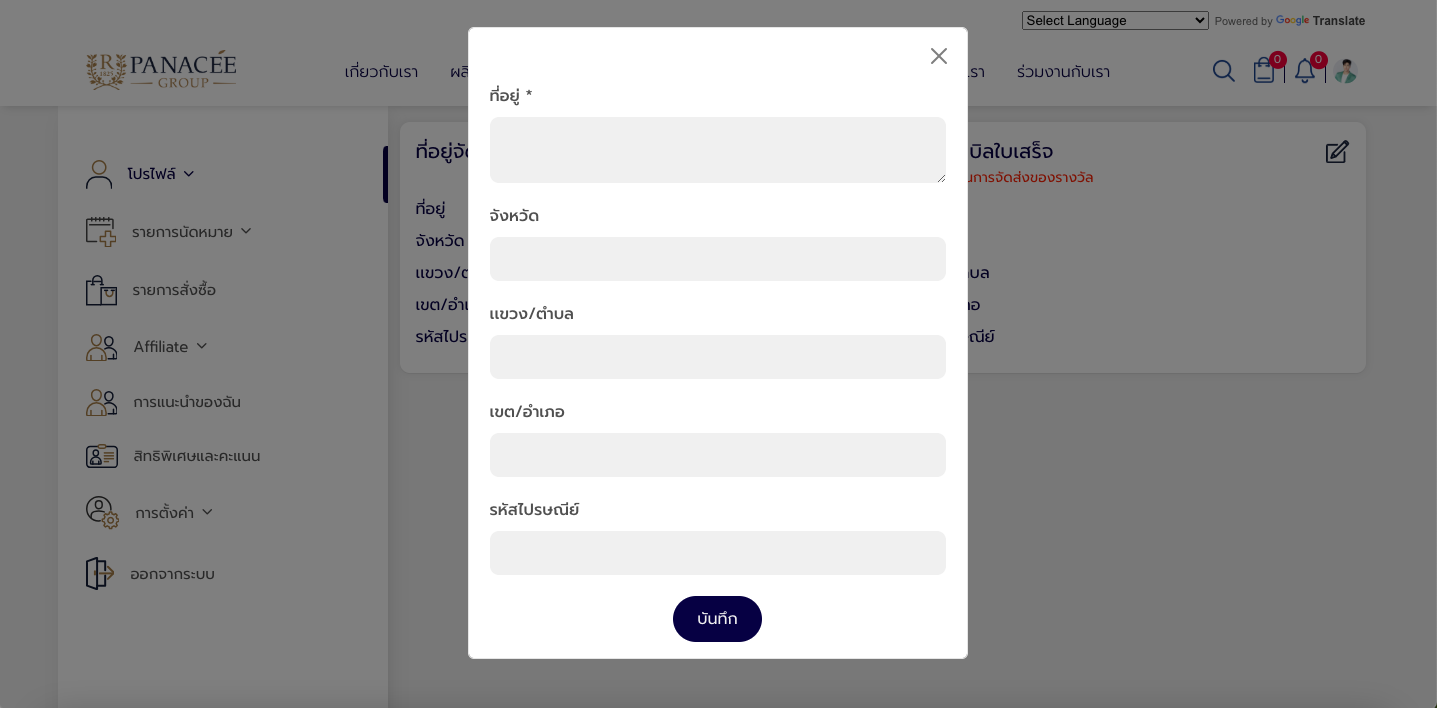
Task: Click the user avatar picture
Action: tap(1345, 71)
